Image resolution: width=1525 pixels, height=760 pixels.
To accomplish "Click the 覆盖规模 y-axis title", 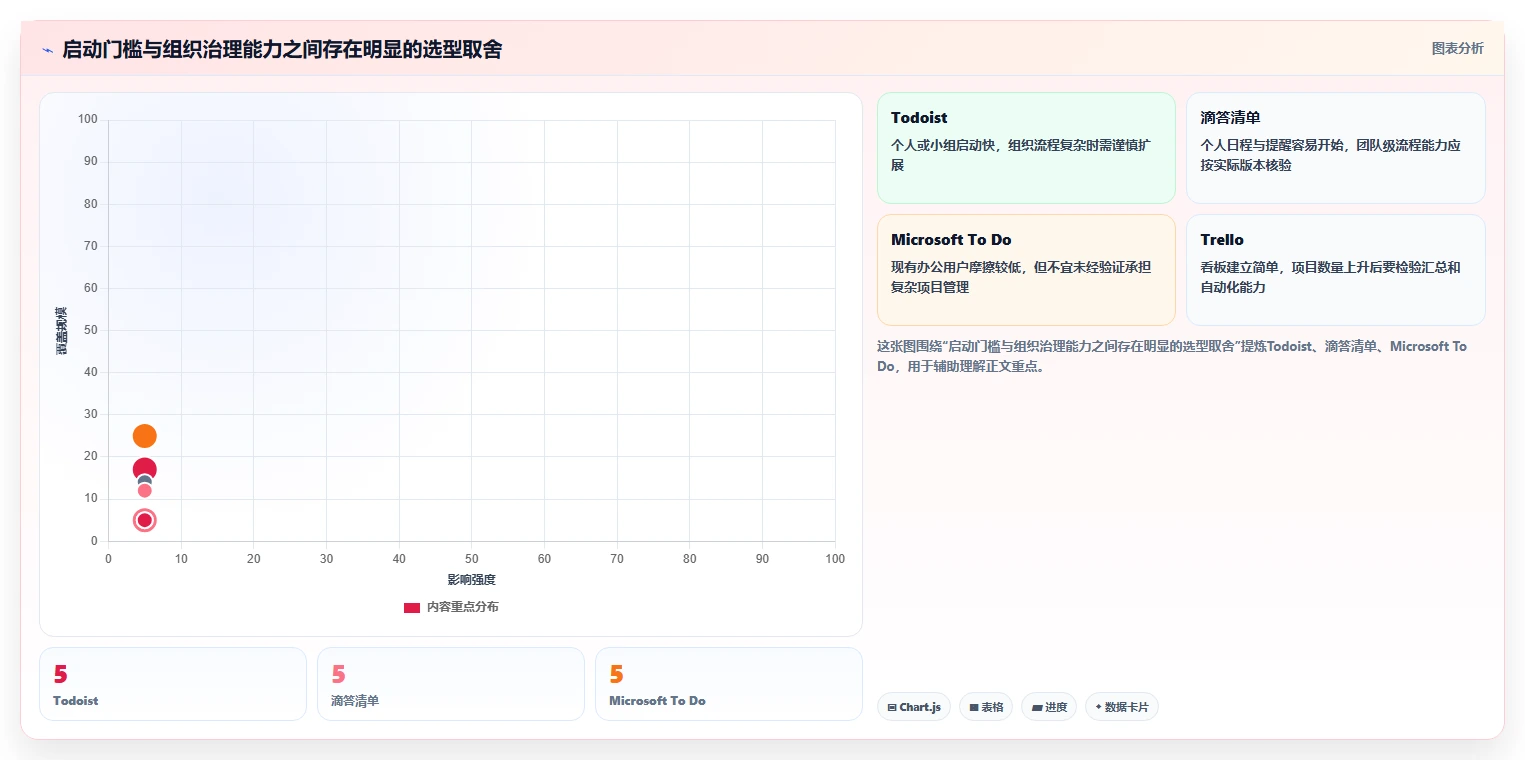I will 61,330.
